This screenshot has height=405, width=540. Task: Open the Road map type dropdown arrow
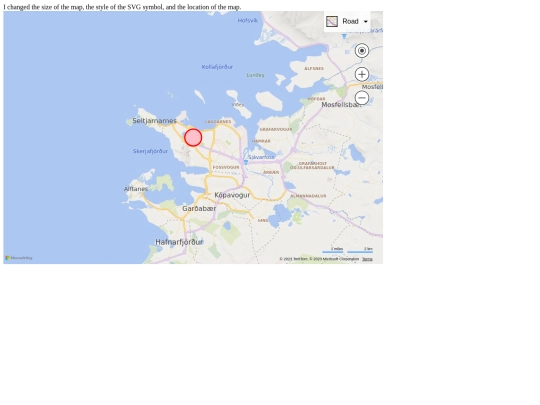[x=366, y=21]
